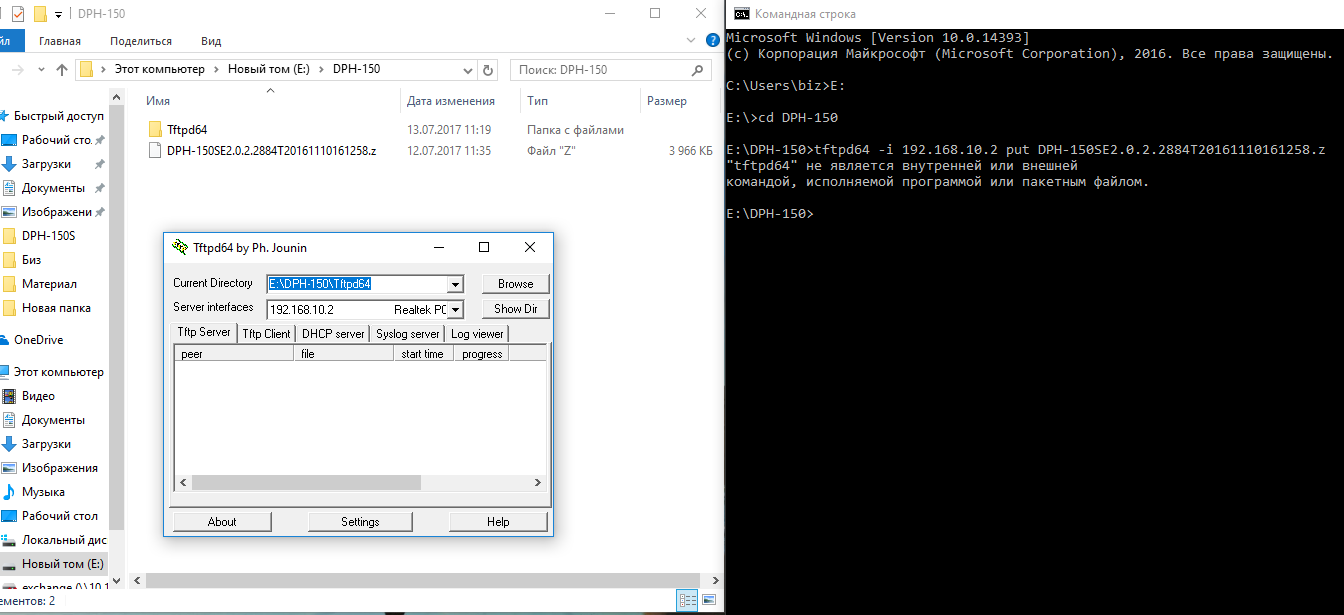1344x615 pixels.
Task: Open the Current Directory dropdown in Tftpd64
Action: tap(455, 284)
